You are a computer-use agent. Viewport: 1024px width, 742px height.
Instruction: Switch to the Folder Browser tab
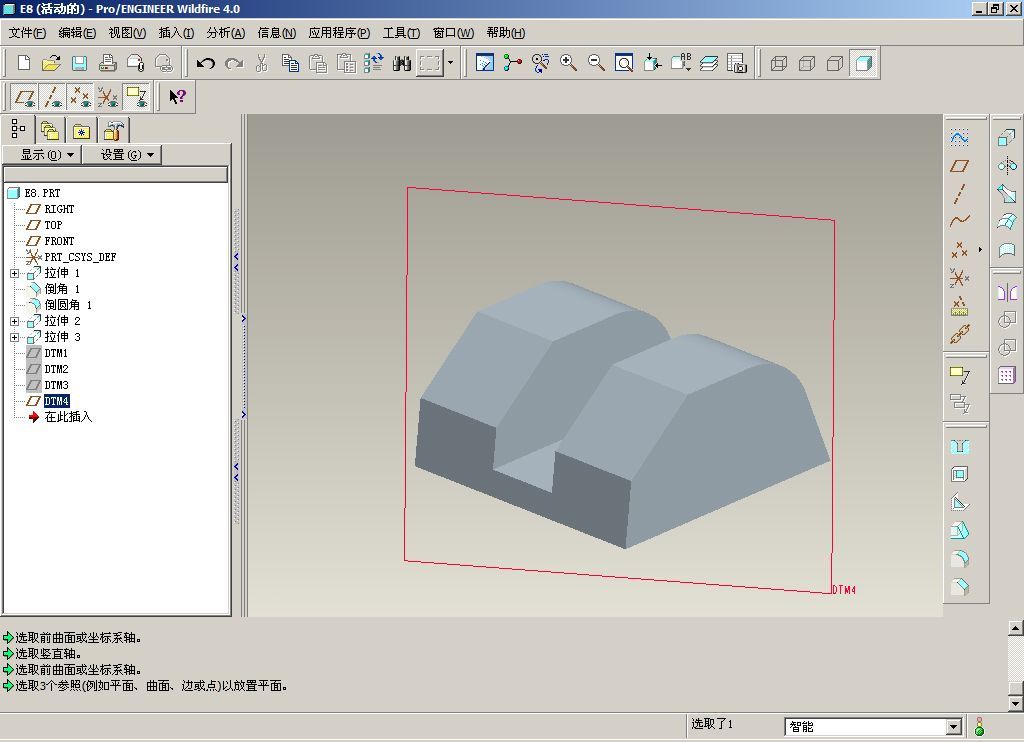pyautogui.click(x=50, y=131)
